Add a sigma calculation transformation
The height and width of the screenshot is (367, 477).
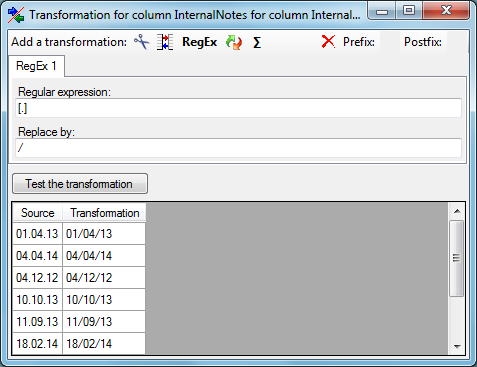tap(257, 42)
